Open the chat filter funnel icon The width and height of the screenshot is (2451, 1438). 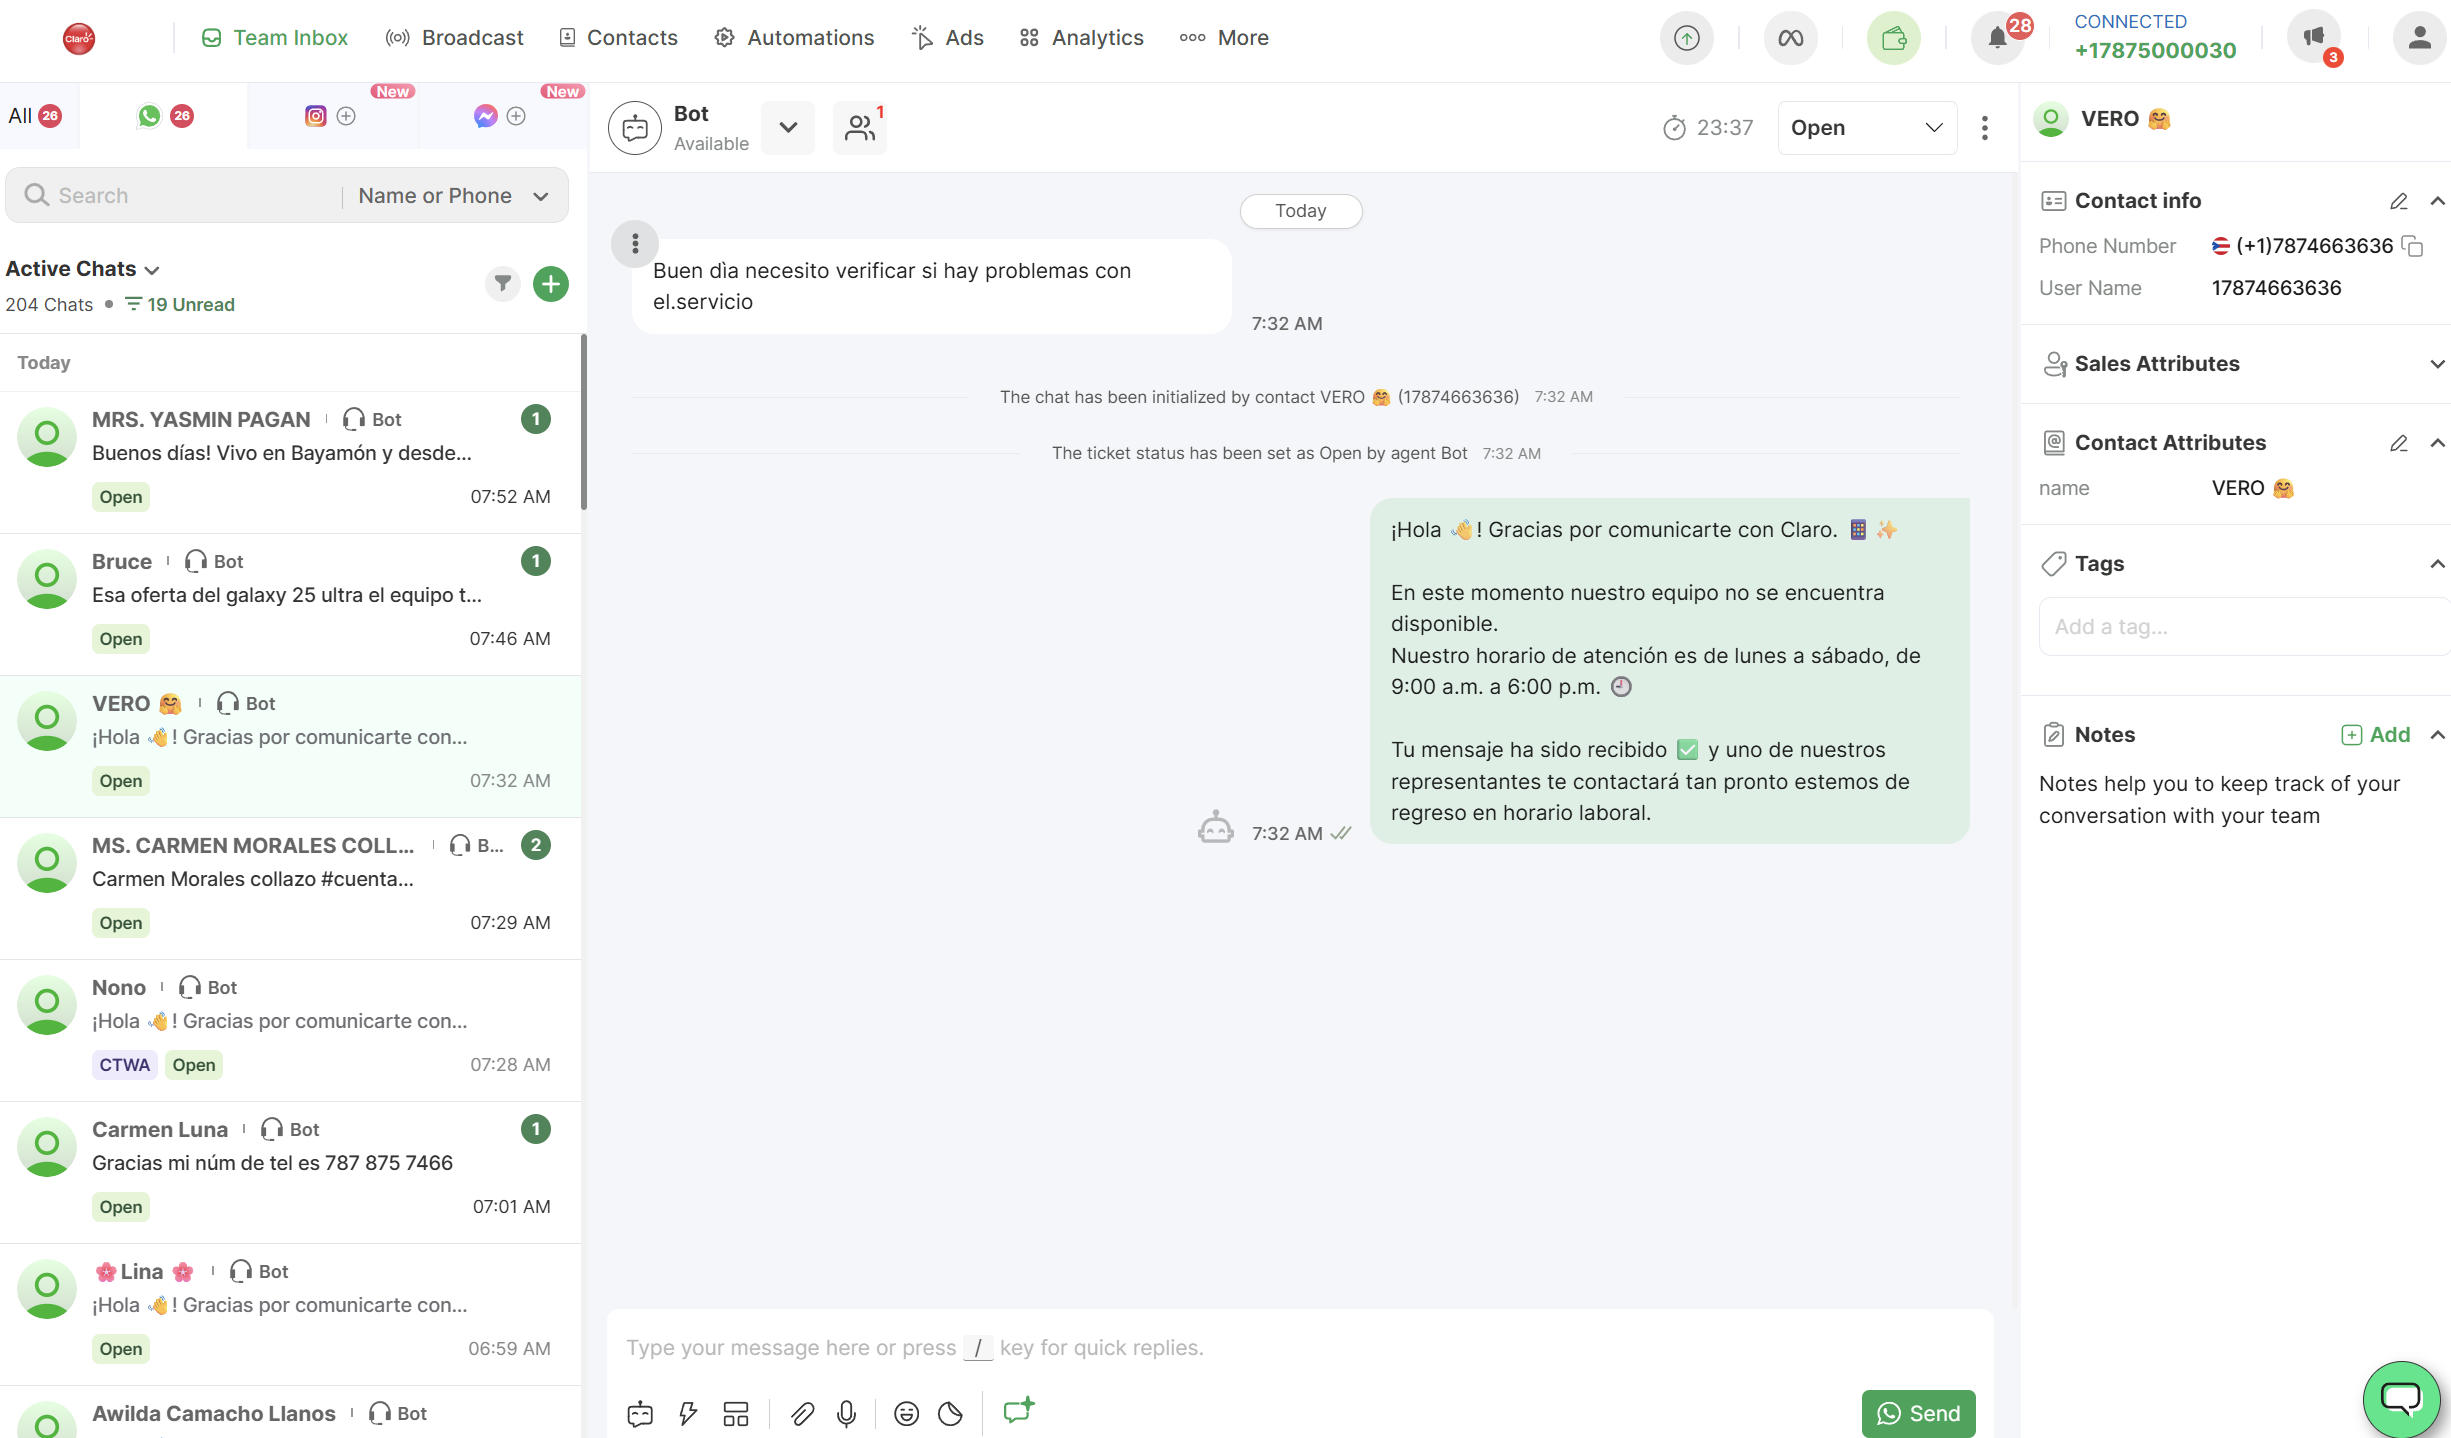[x=503, y=284]
